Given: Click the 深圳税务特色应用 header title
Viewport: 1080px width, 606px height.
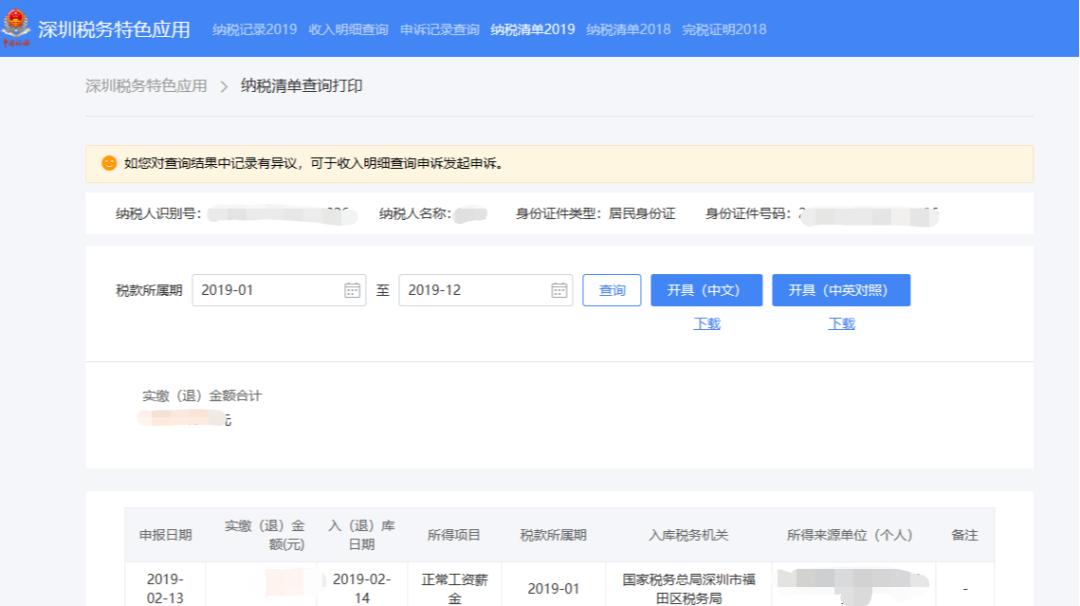Looking at the screenshot, I should point(114,30).
